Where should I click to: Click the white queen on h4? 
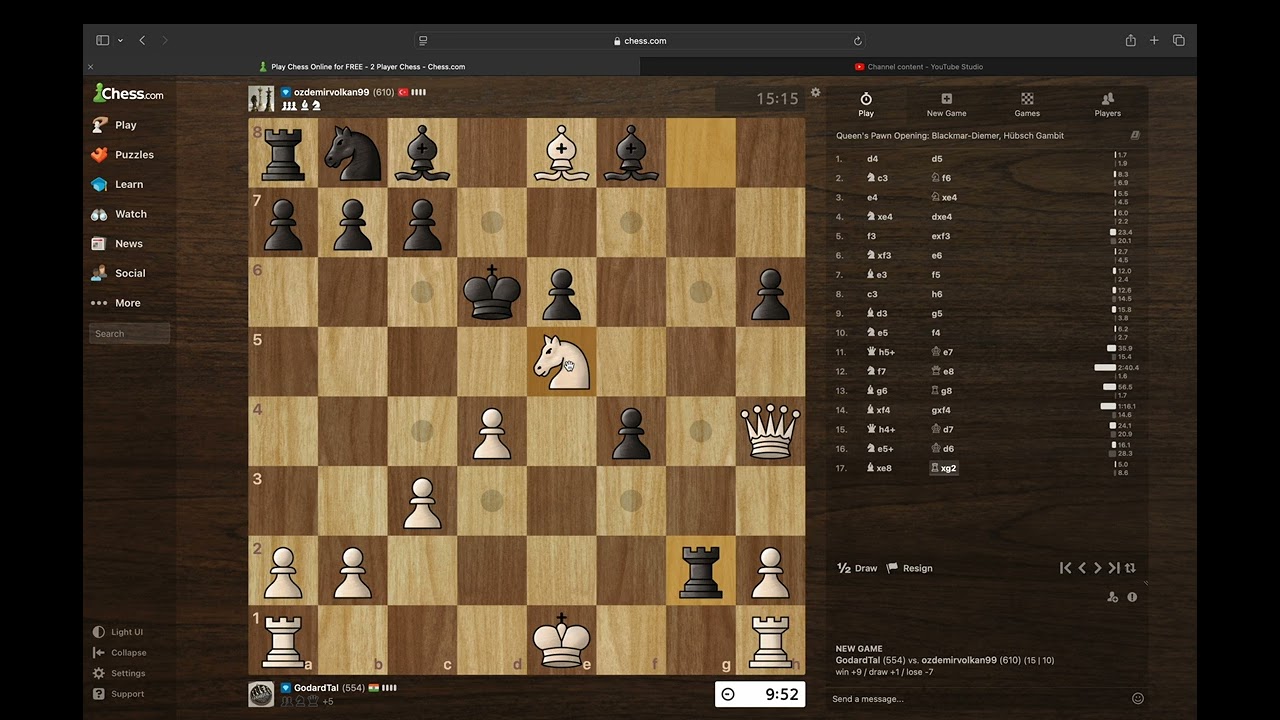click(770, 431)
